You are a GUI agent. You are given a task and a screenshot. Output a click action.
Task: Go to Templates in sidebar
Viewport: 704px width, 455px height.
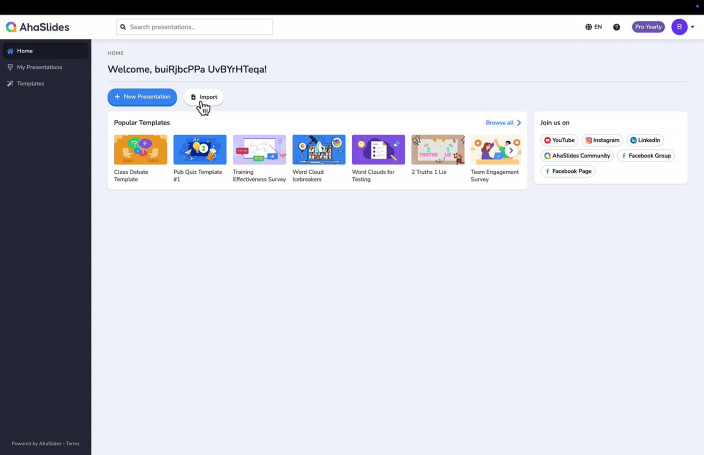point(30,83)
